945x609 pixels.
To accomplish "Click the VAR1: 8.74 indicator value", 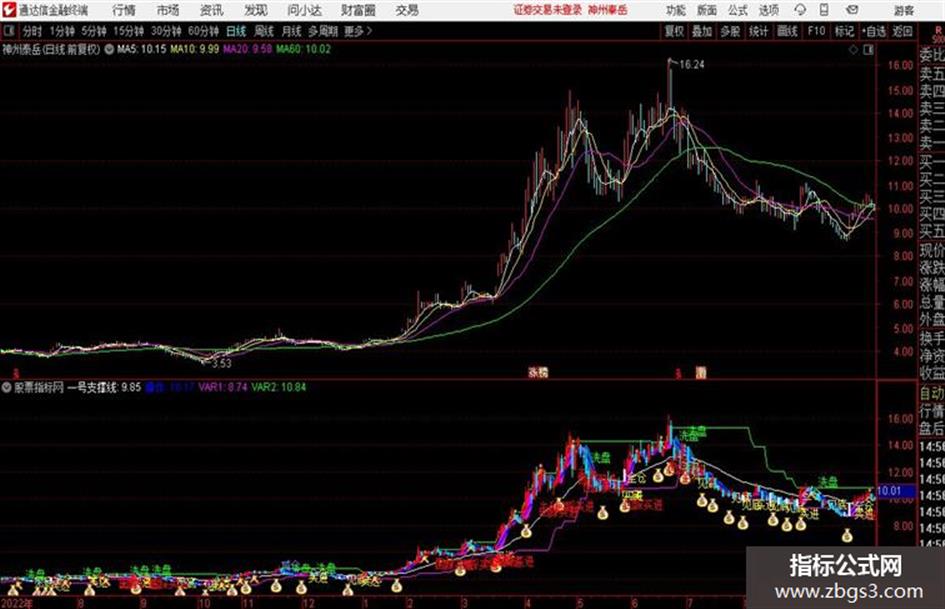I will point(223,387).
